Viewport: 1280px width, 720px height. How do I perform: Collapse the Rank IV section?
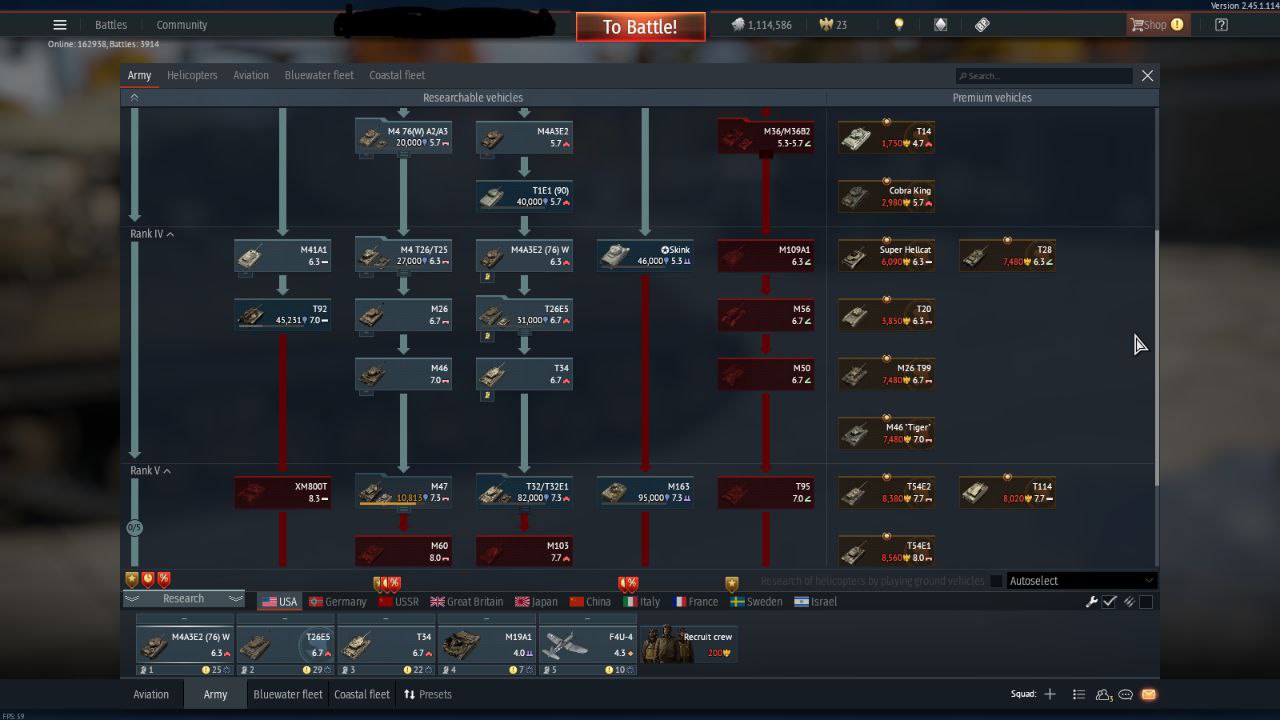tap(170, 234)
